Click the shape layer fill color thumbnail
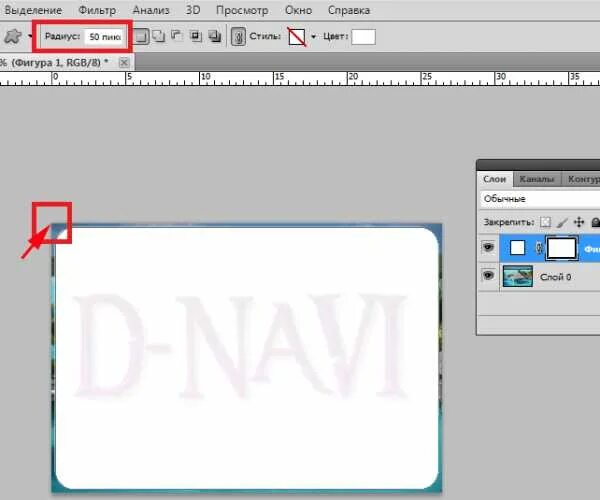 [x=517, y=248]
